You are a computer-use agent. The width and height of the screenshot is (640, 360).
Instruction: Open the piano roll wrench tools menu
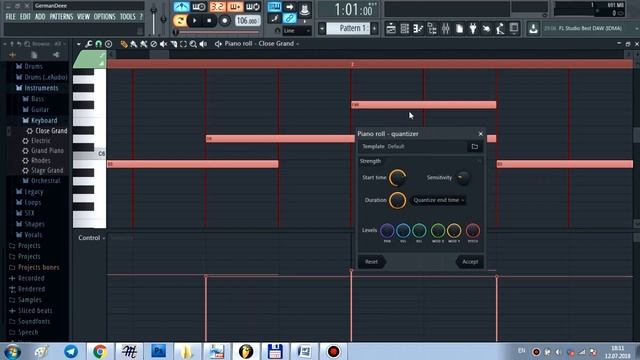89,44
